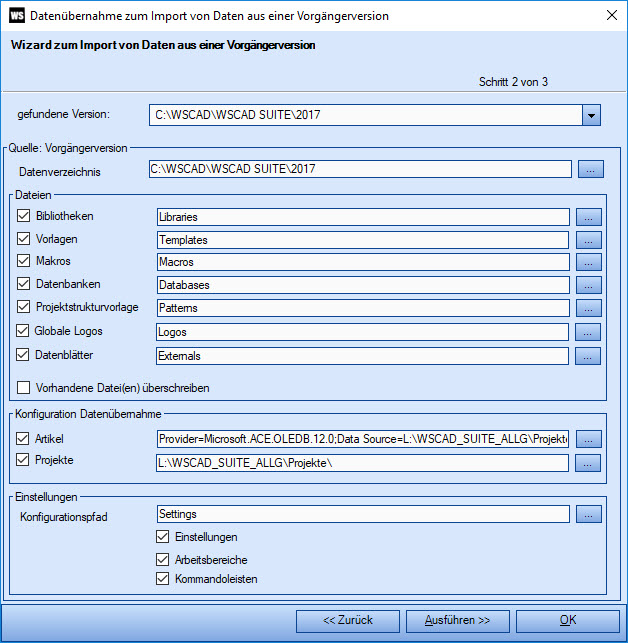This screenshot has height=643, width=628.
Task: Toggle the Projekte checkbox
Action: click(x=23, y=460)
